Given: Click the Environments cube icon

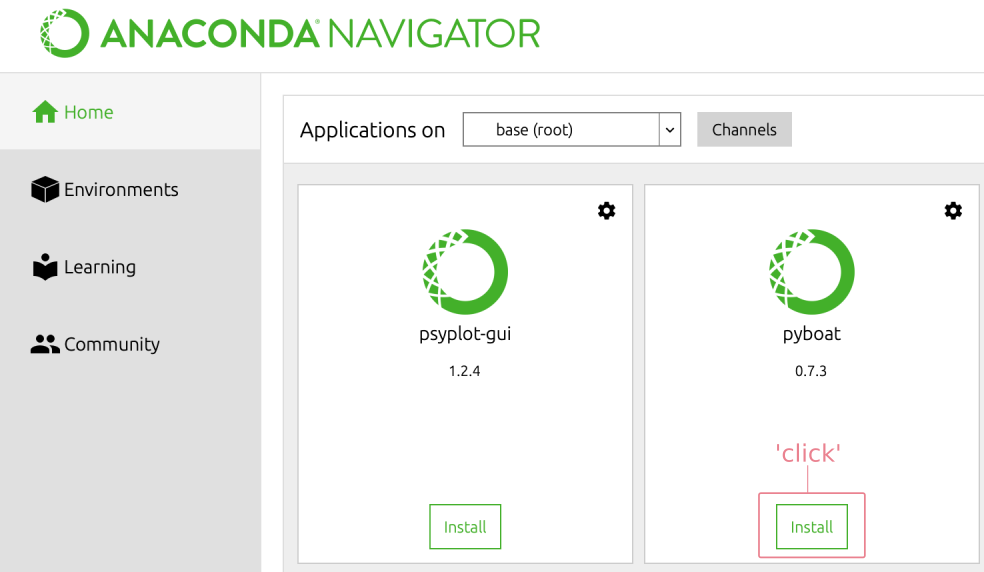Looking at the screenshot, I should point(45,189).
